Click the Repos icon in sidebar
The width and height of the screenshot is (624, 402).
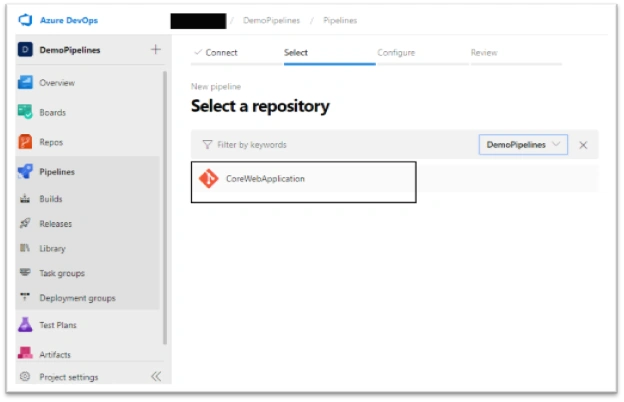(x=25, y=142)
